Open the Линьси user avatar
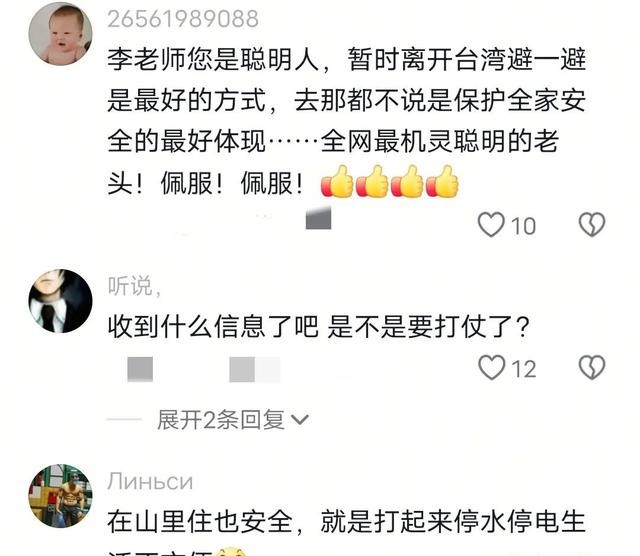640x556 pixels. coord(60,496)
